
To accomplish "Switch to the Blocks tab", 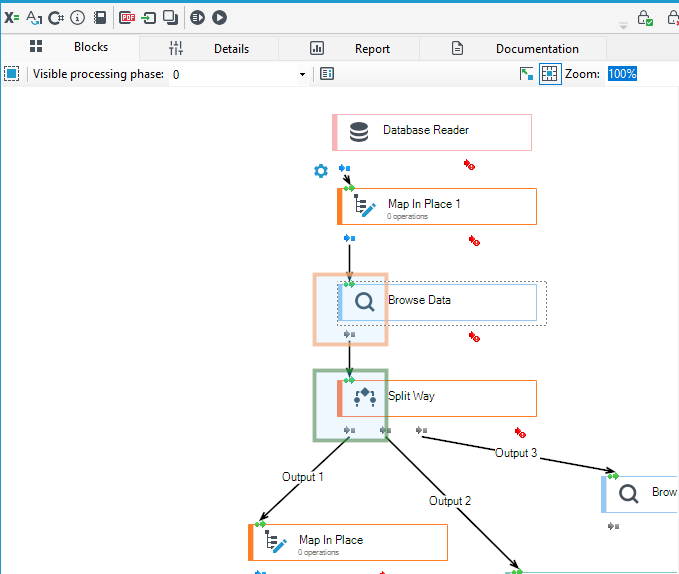I will (x=70, y=47).
